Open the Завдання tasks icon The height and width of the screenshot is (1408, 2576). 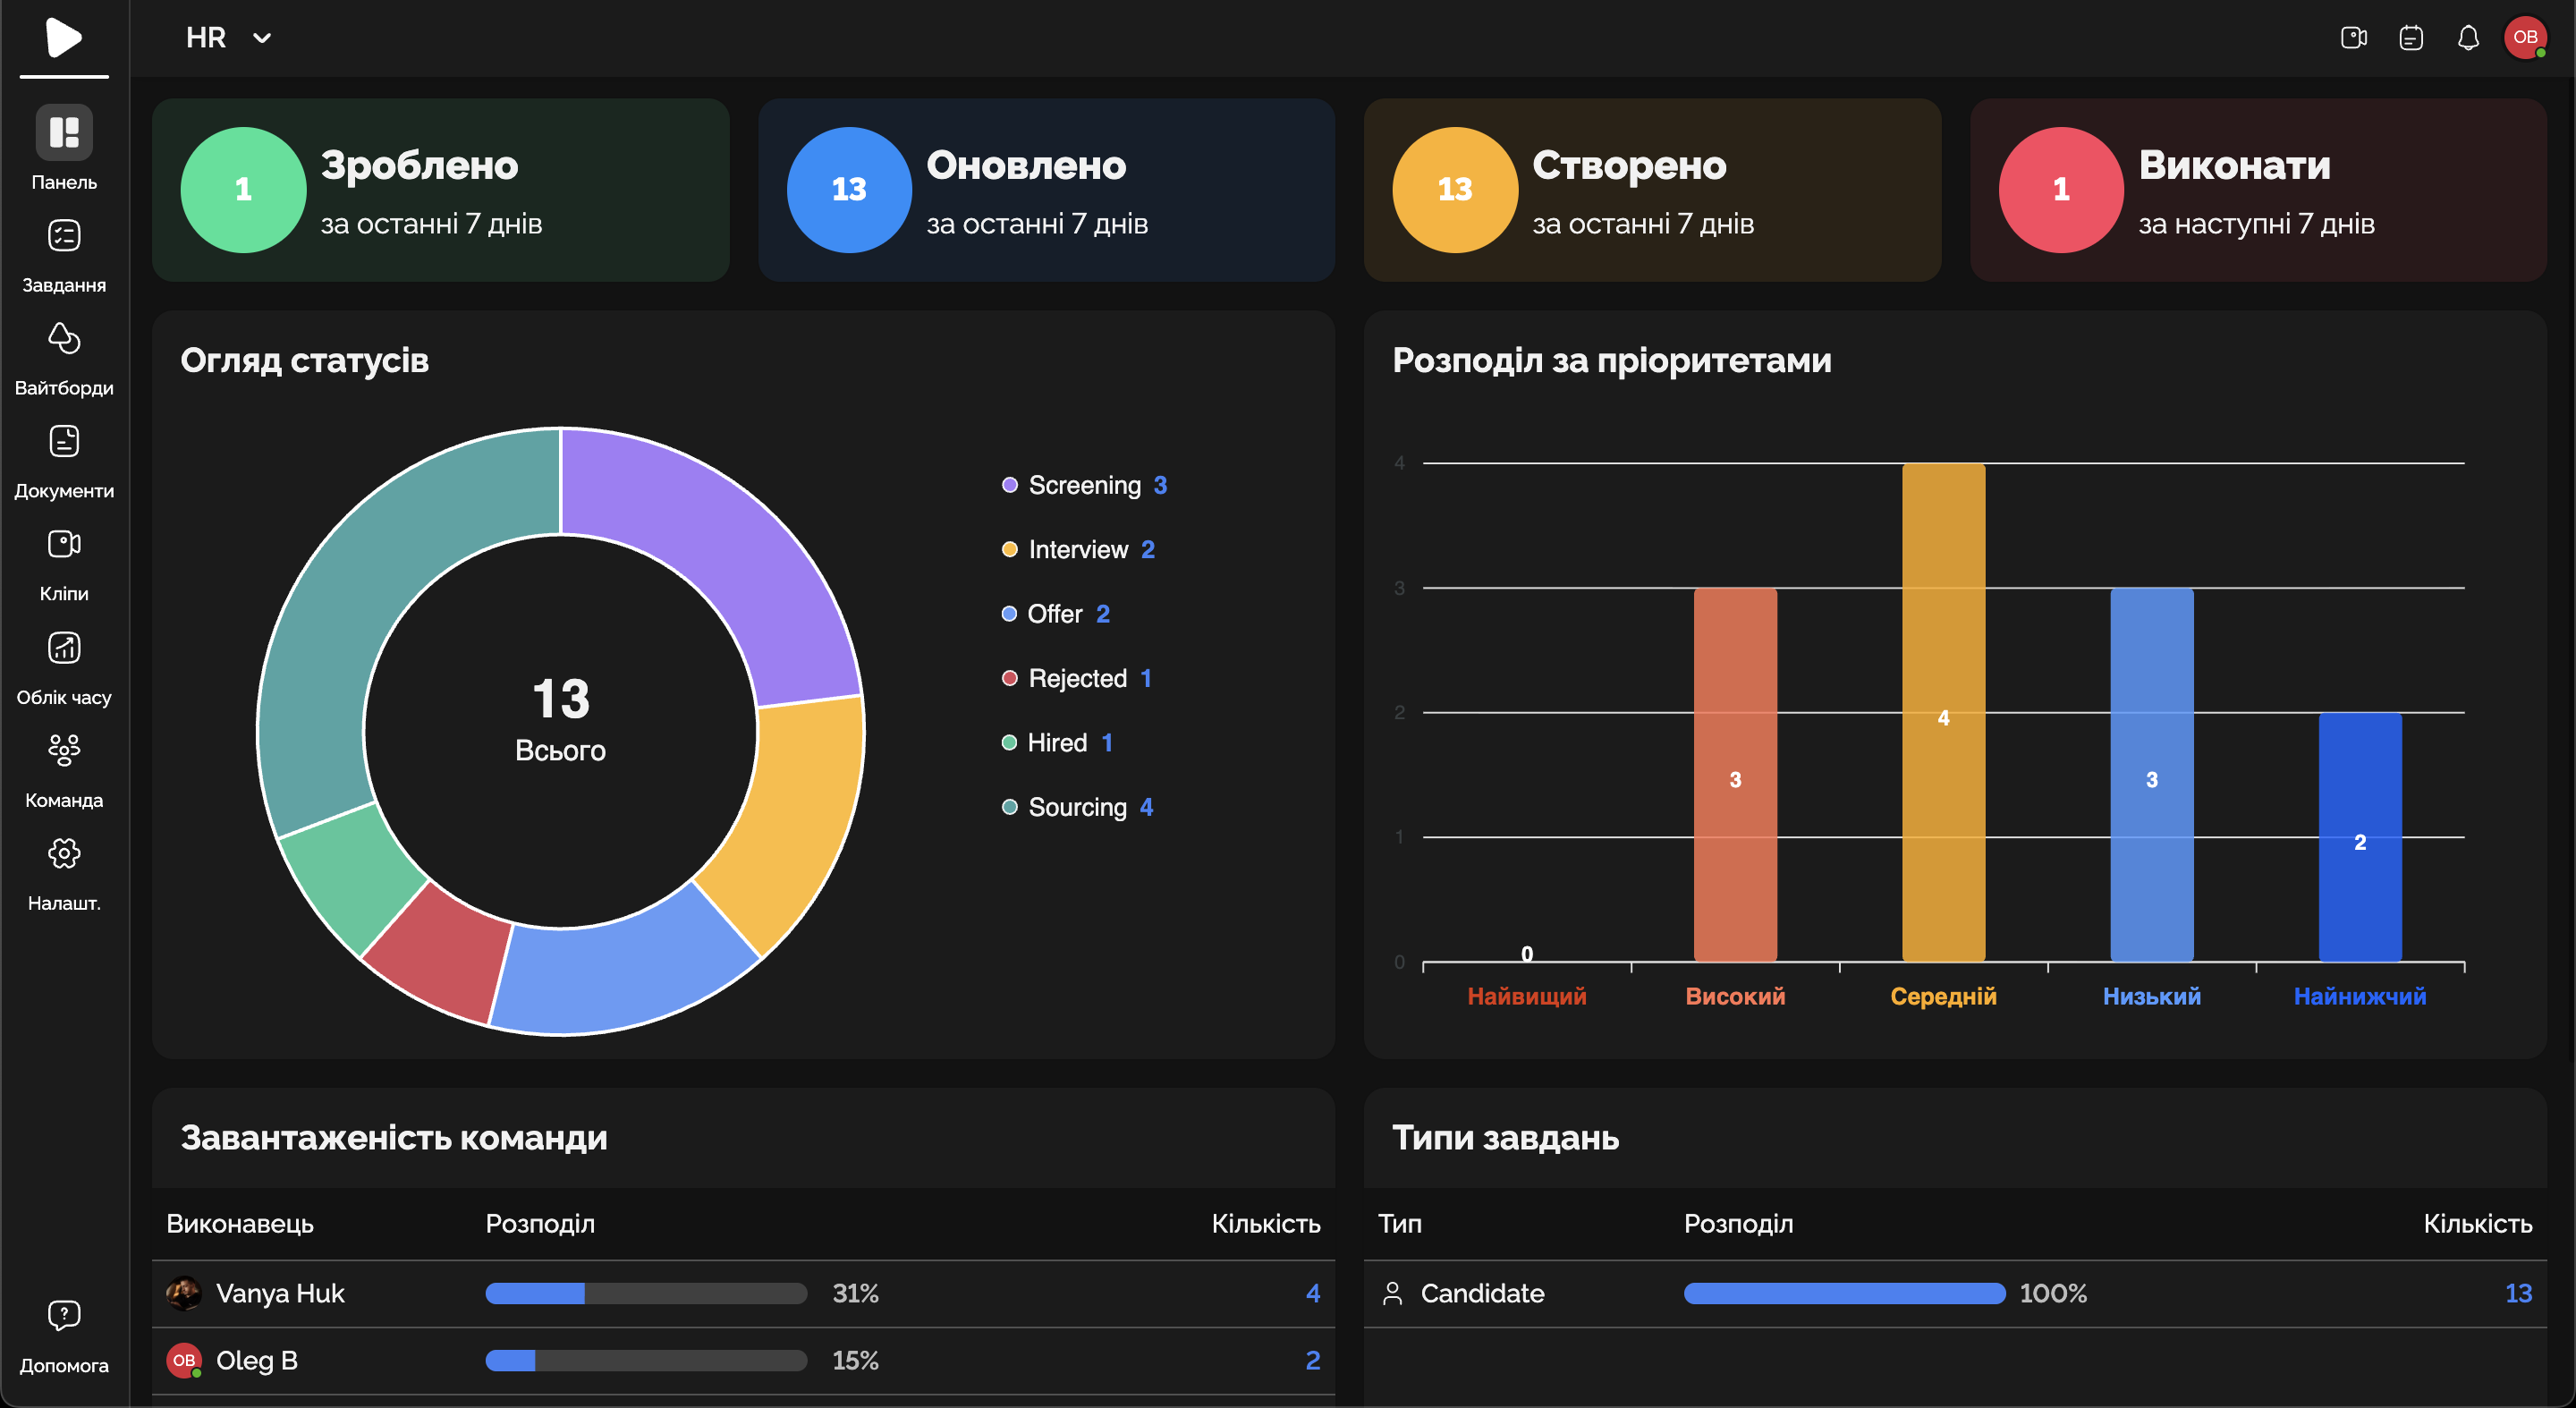click(64, 236)
